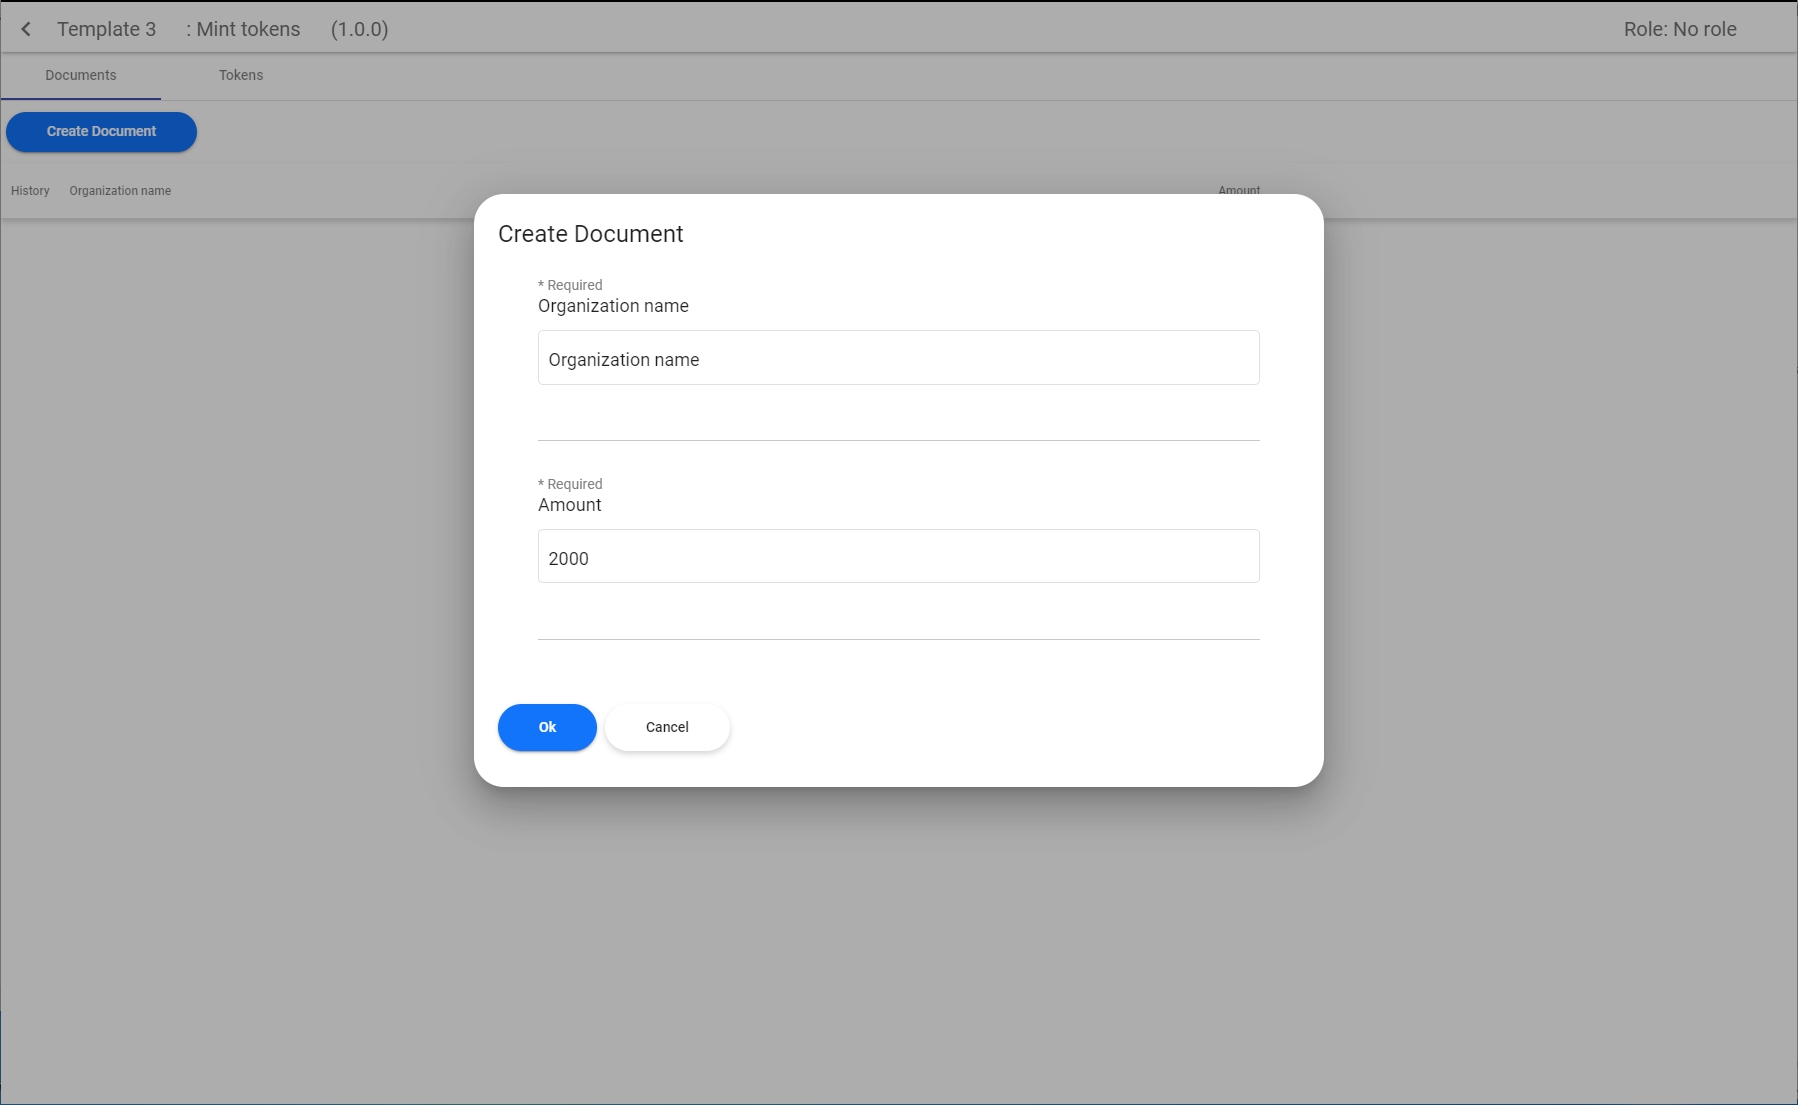Click the Organization name column header
This screenshot has height=1105, width=1798.
(120, 191)
